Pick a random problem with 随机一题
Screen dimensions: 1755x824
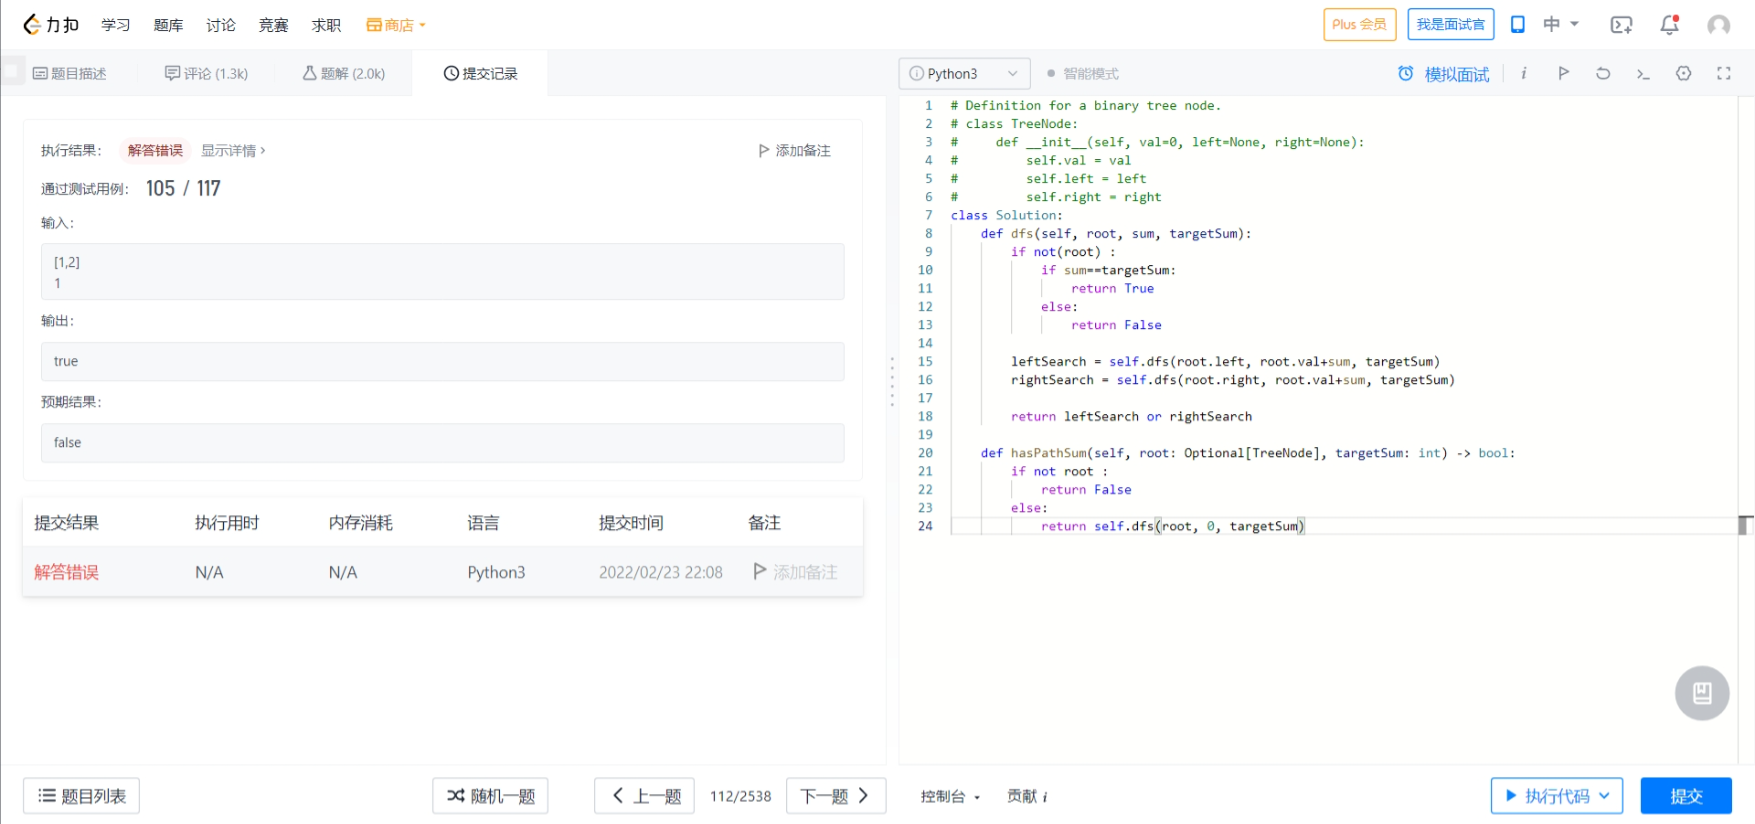490,796
